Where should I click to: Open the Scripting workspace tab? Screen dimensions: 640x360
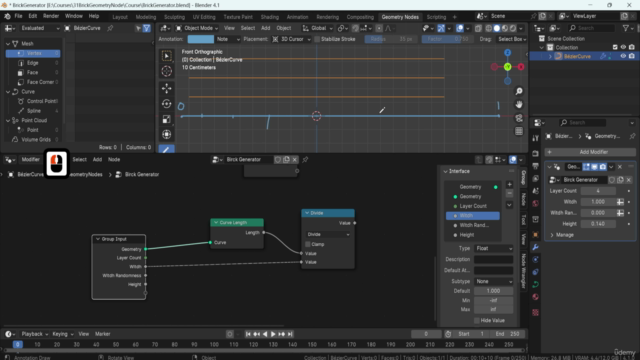436,17
